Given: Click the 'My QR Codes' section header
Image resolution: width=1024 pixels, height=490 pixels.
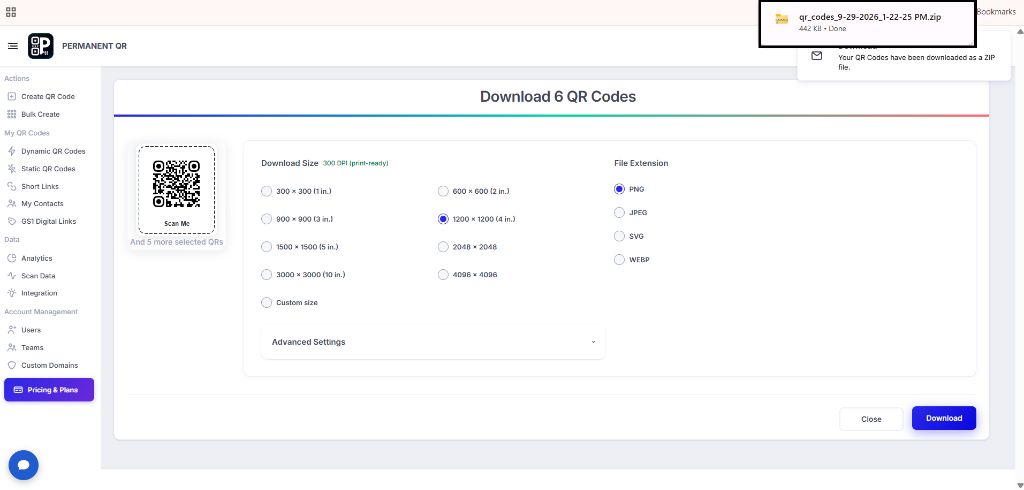Looking at the screenshot, I should tap(27, 133).
